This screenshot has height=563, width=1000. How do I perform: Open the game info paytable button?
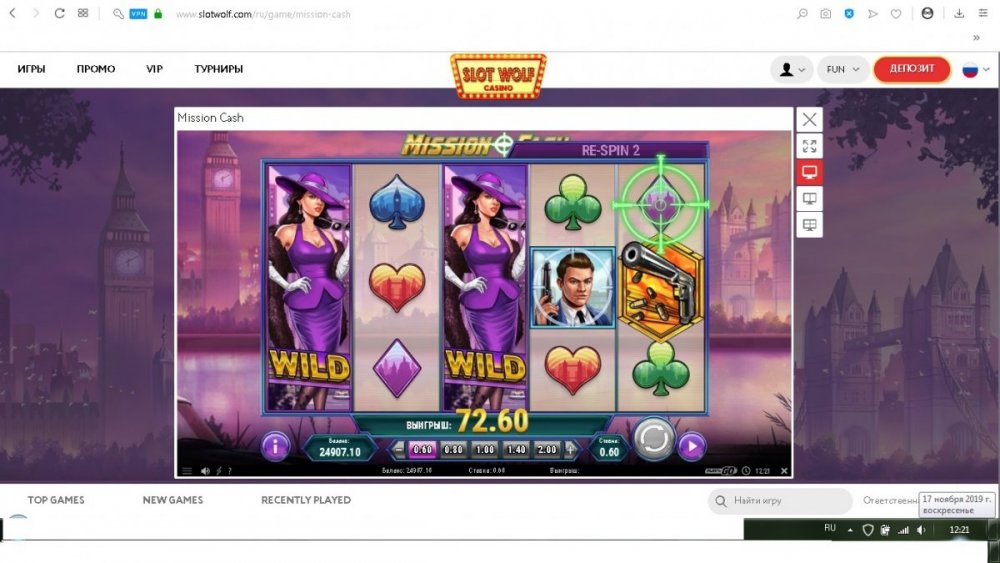(x=275, y=446)
